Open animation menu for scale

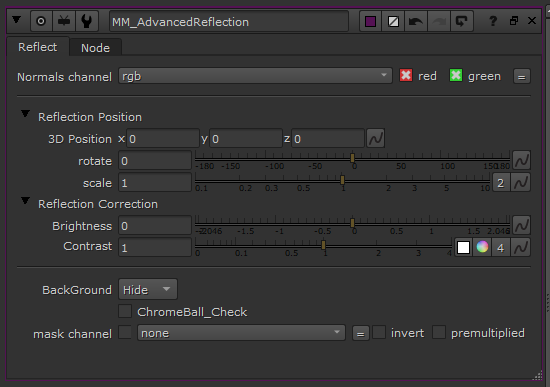click(521, 182)
